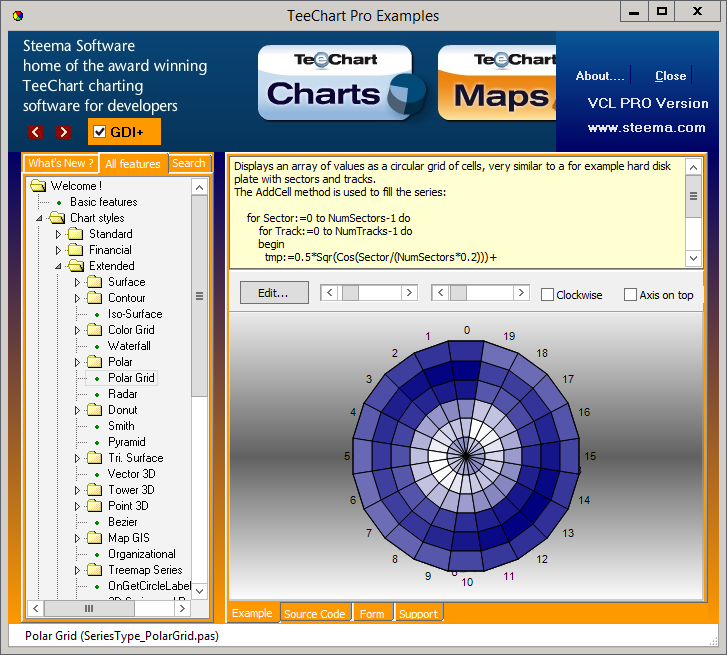Select the Polar Grid tree item
Image resolution: width=727 pixels, height=655 pixels.
(131, 378)
